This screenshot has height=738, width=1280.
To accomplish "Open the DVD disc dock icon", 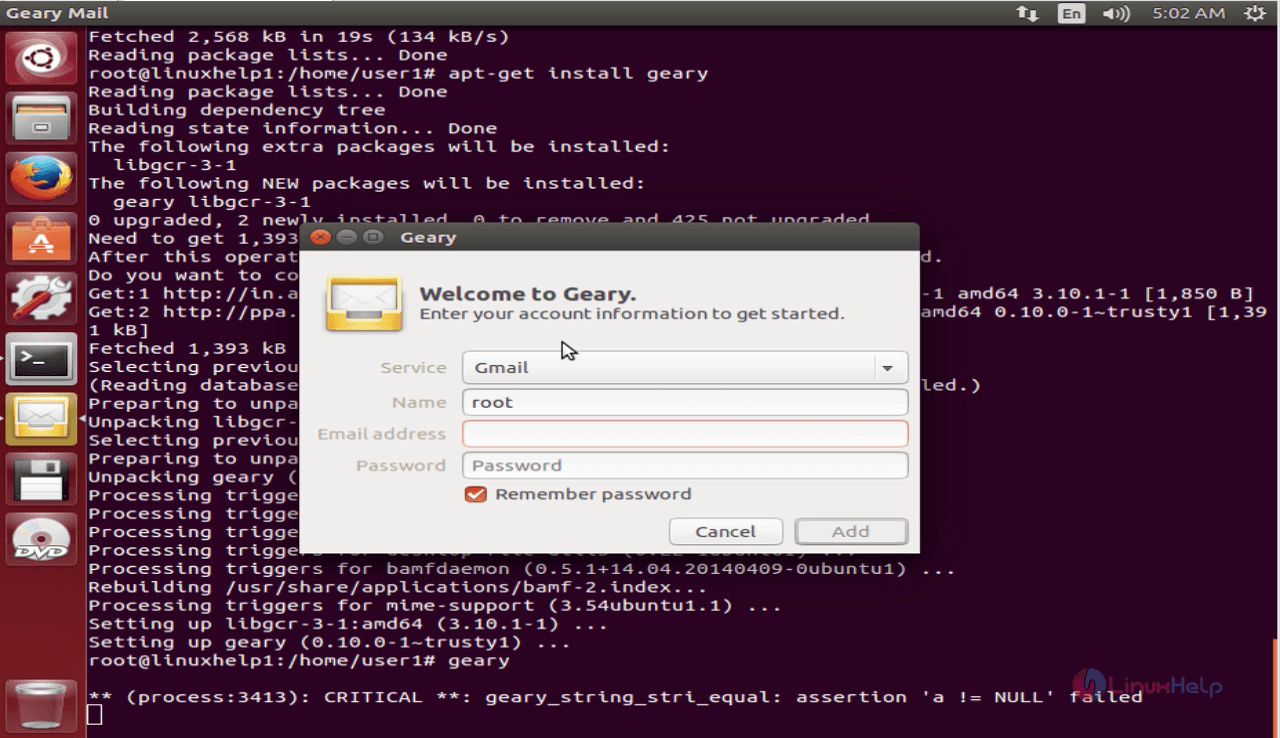I will (41, 539).
